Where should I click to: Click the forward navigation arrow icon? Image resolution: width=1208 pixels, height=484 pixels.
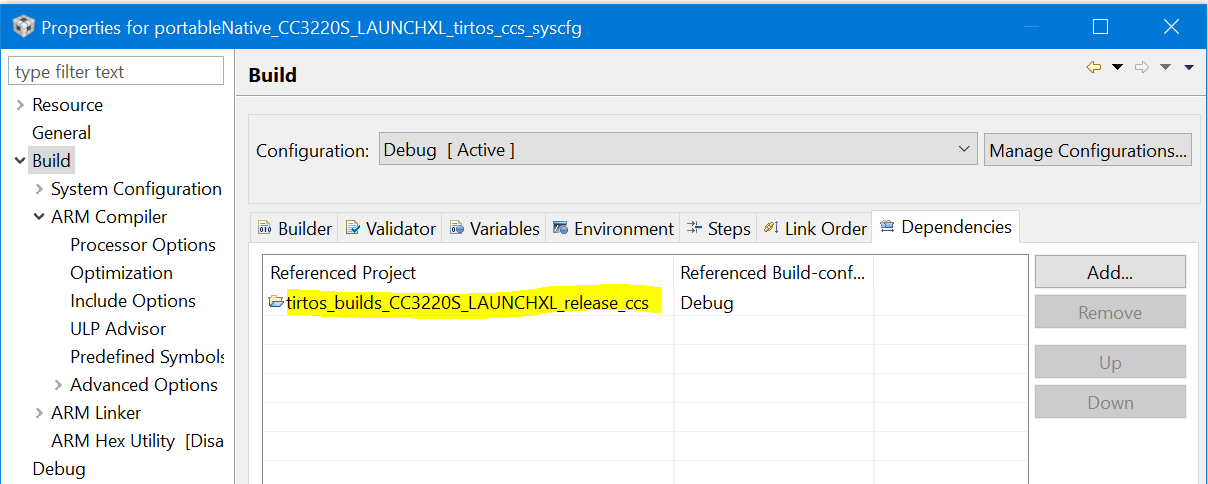1142,67
